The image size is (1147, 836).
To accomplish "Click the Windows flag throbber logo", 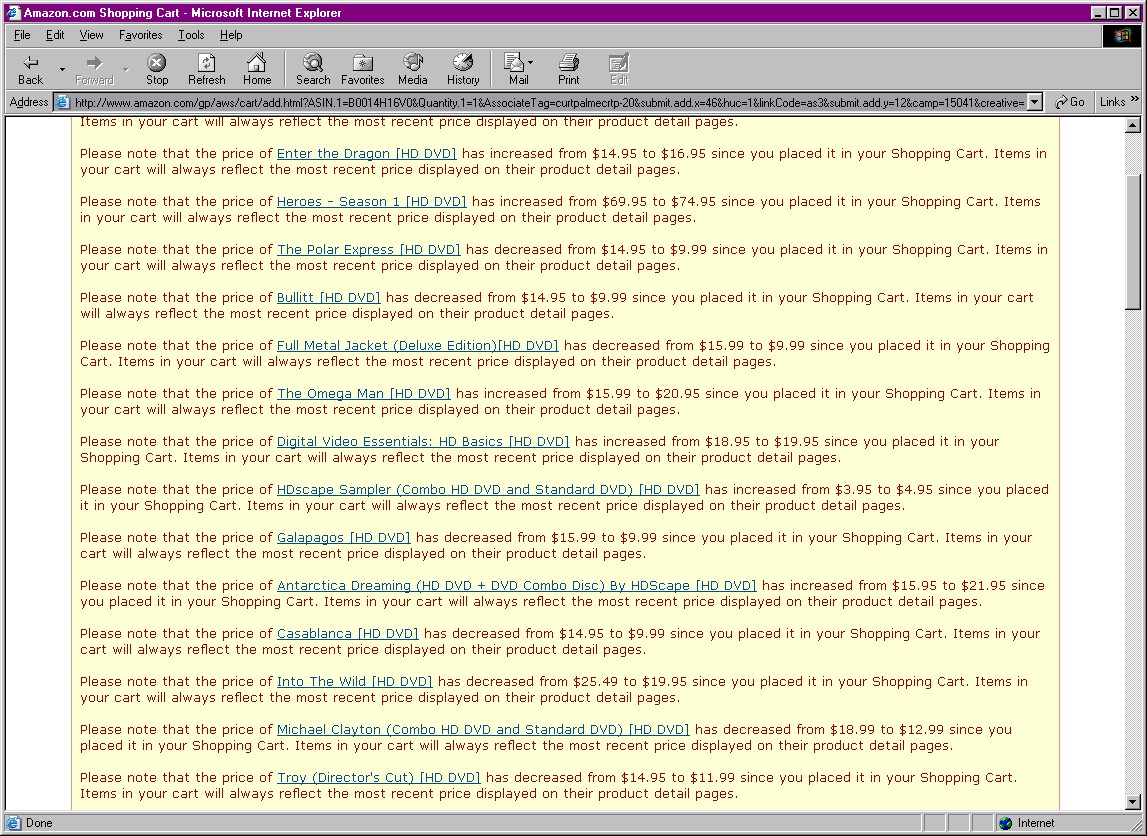I will coord(1121,35).
